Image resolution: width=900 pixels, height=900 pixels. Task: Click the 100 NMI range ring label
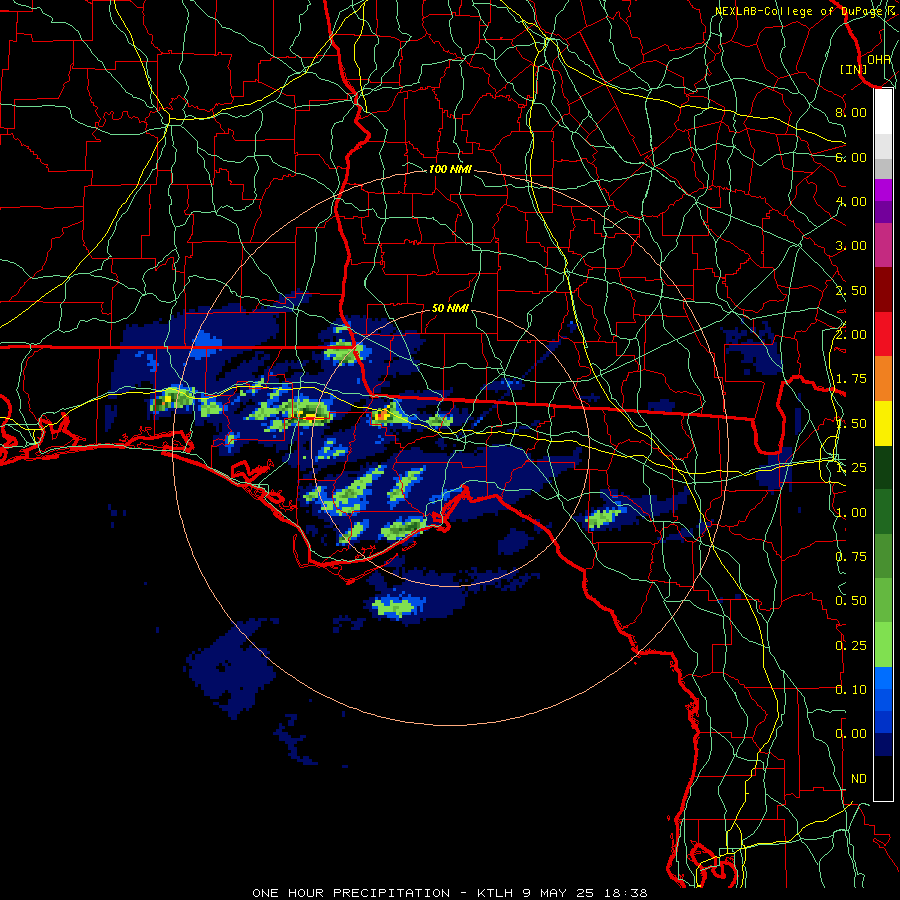tap(450, 169)
